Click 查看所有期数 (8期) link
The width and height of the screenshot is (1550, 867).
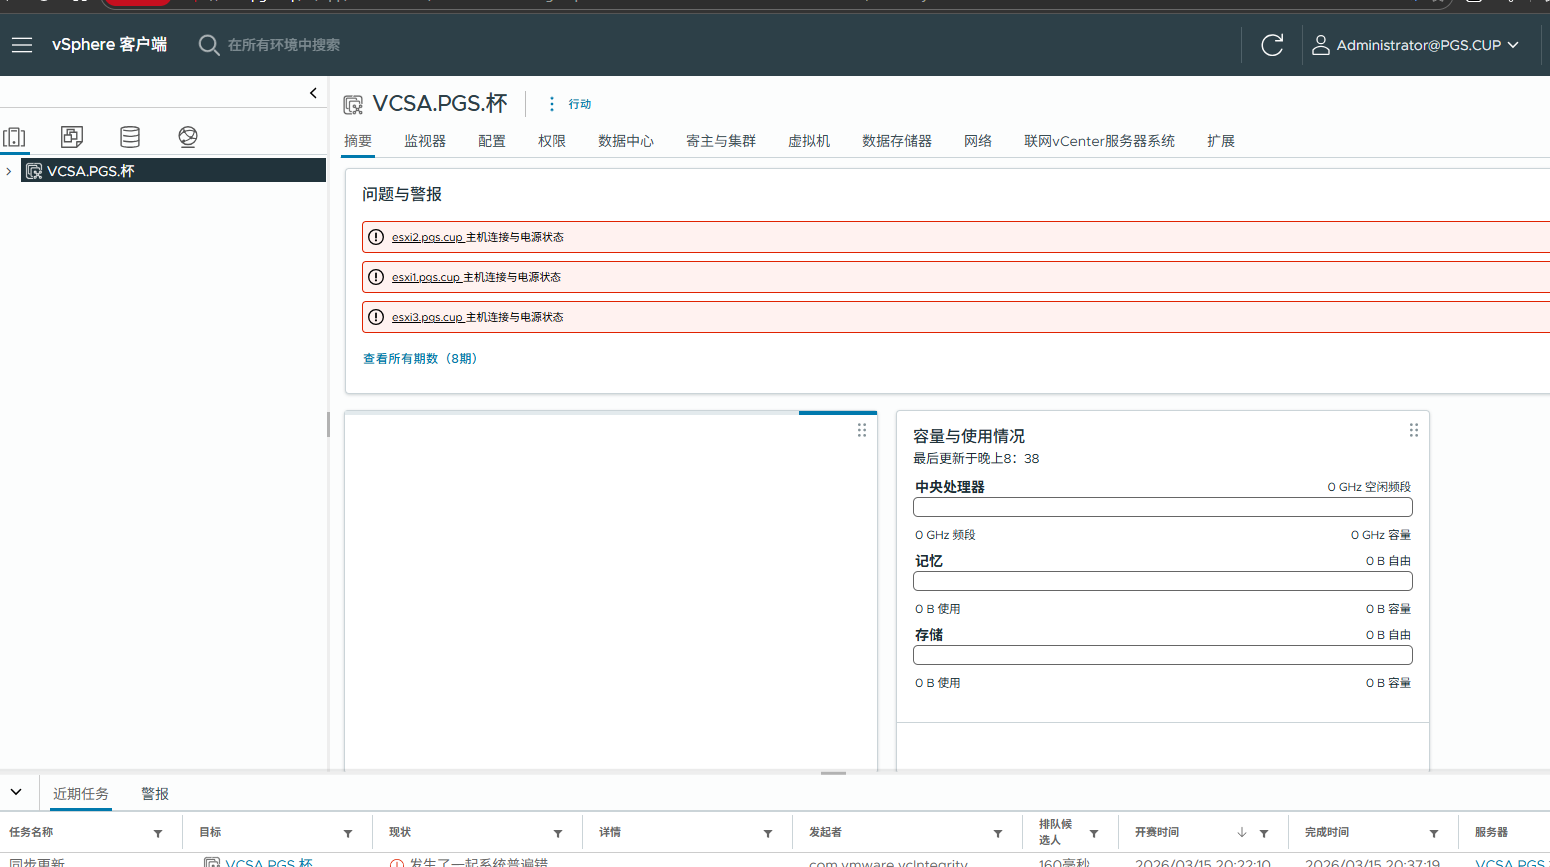point(420,358)
